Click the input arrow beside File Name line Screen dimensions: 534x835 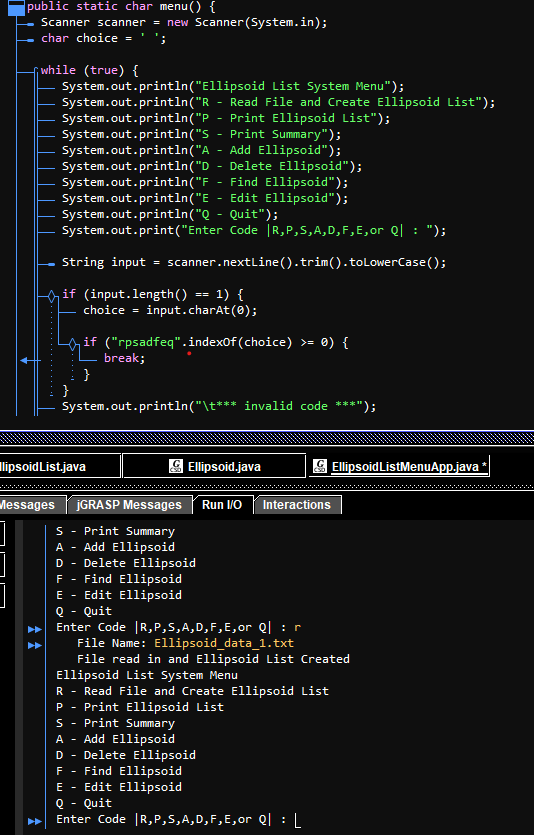(x=35, y=645)
